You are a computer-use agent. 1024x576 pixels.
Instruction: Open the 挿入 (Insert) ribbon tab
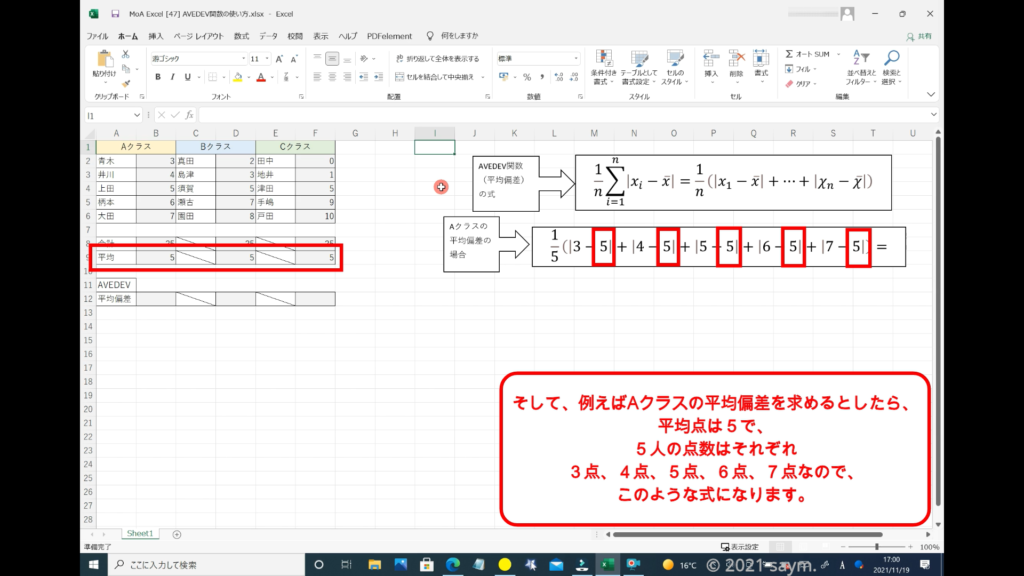(156, 36)
